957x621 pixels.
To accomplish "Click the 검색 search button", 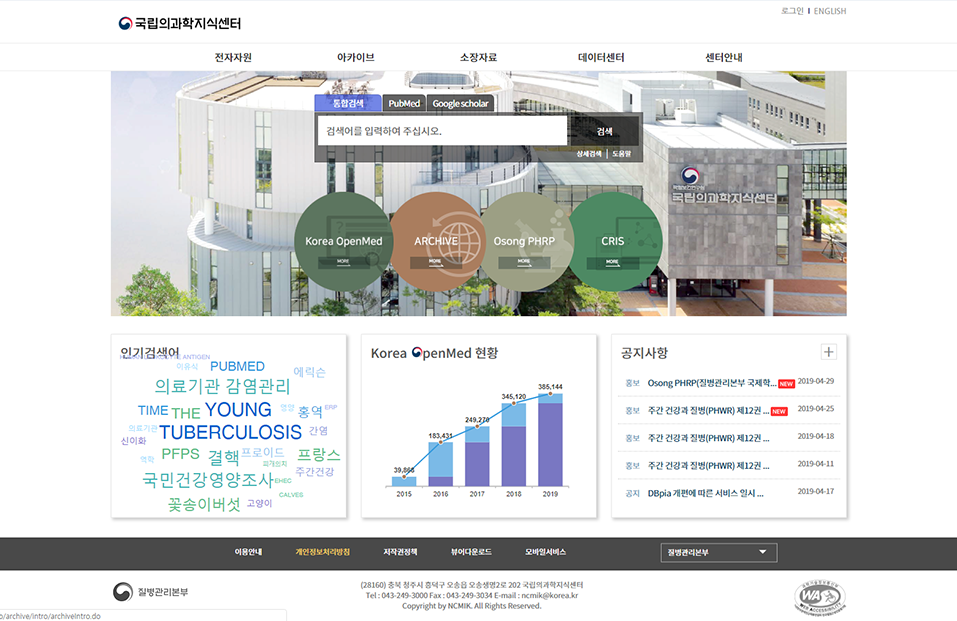I will coord(604,131).
